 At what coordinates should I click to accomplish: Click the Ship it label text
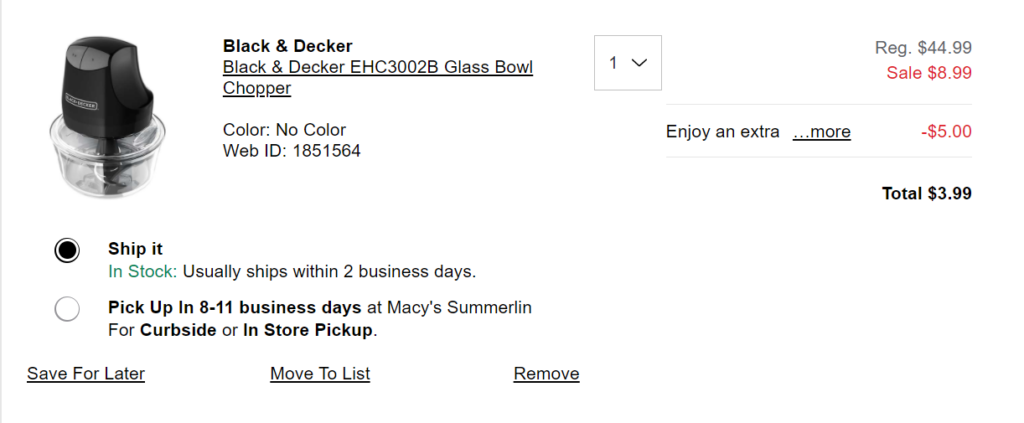pos(135,249)
